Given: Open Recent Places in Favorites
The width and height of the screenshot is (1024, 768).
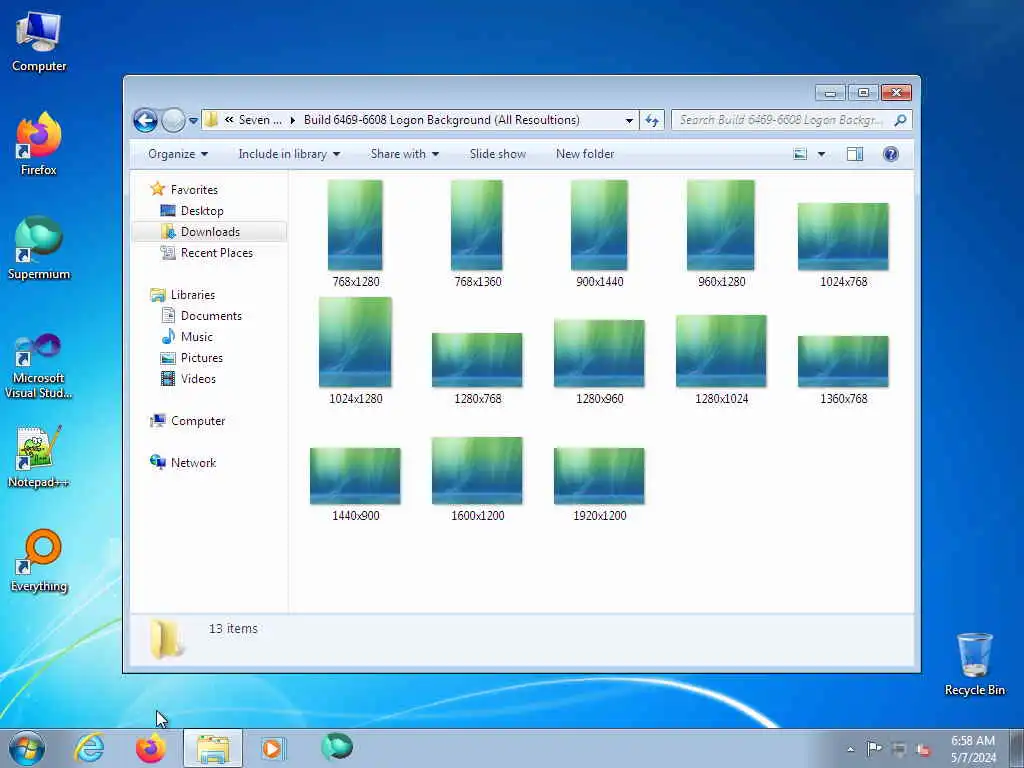Looking at the screenshot, I should pos(216,253).
